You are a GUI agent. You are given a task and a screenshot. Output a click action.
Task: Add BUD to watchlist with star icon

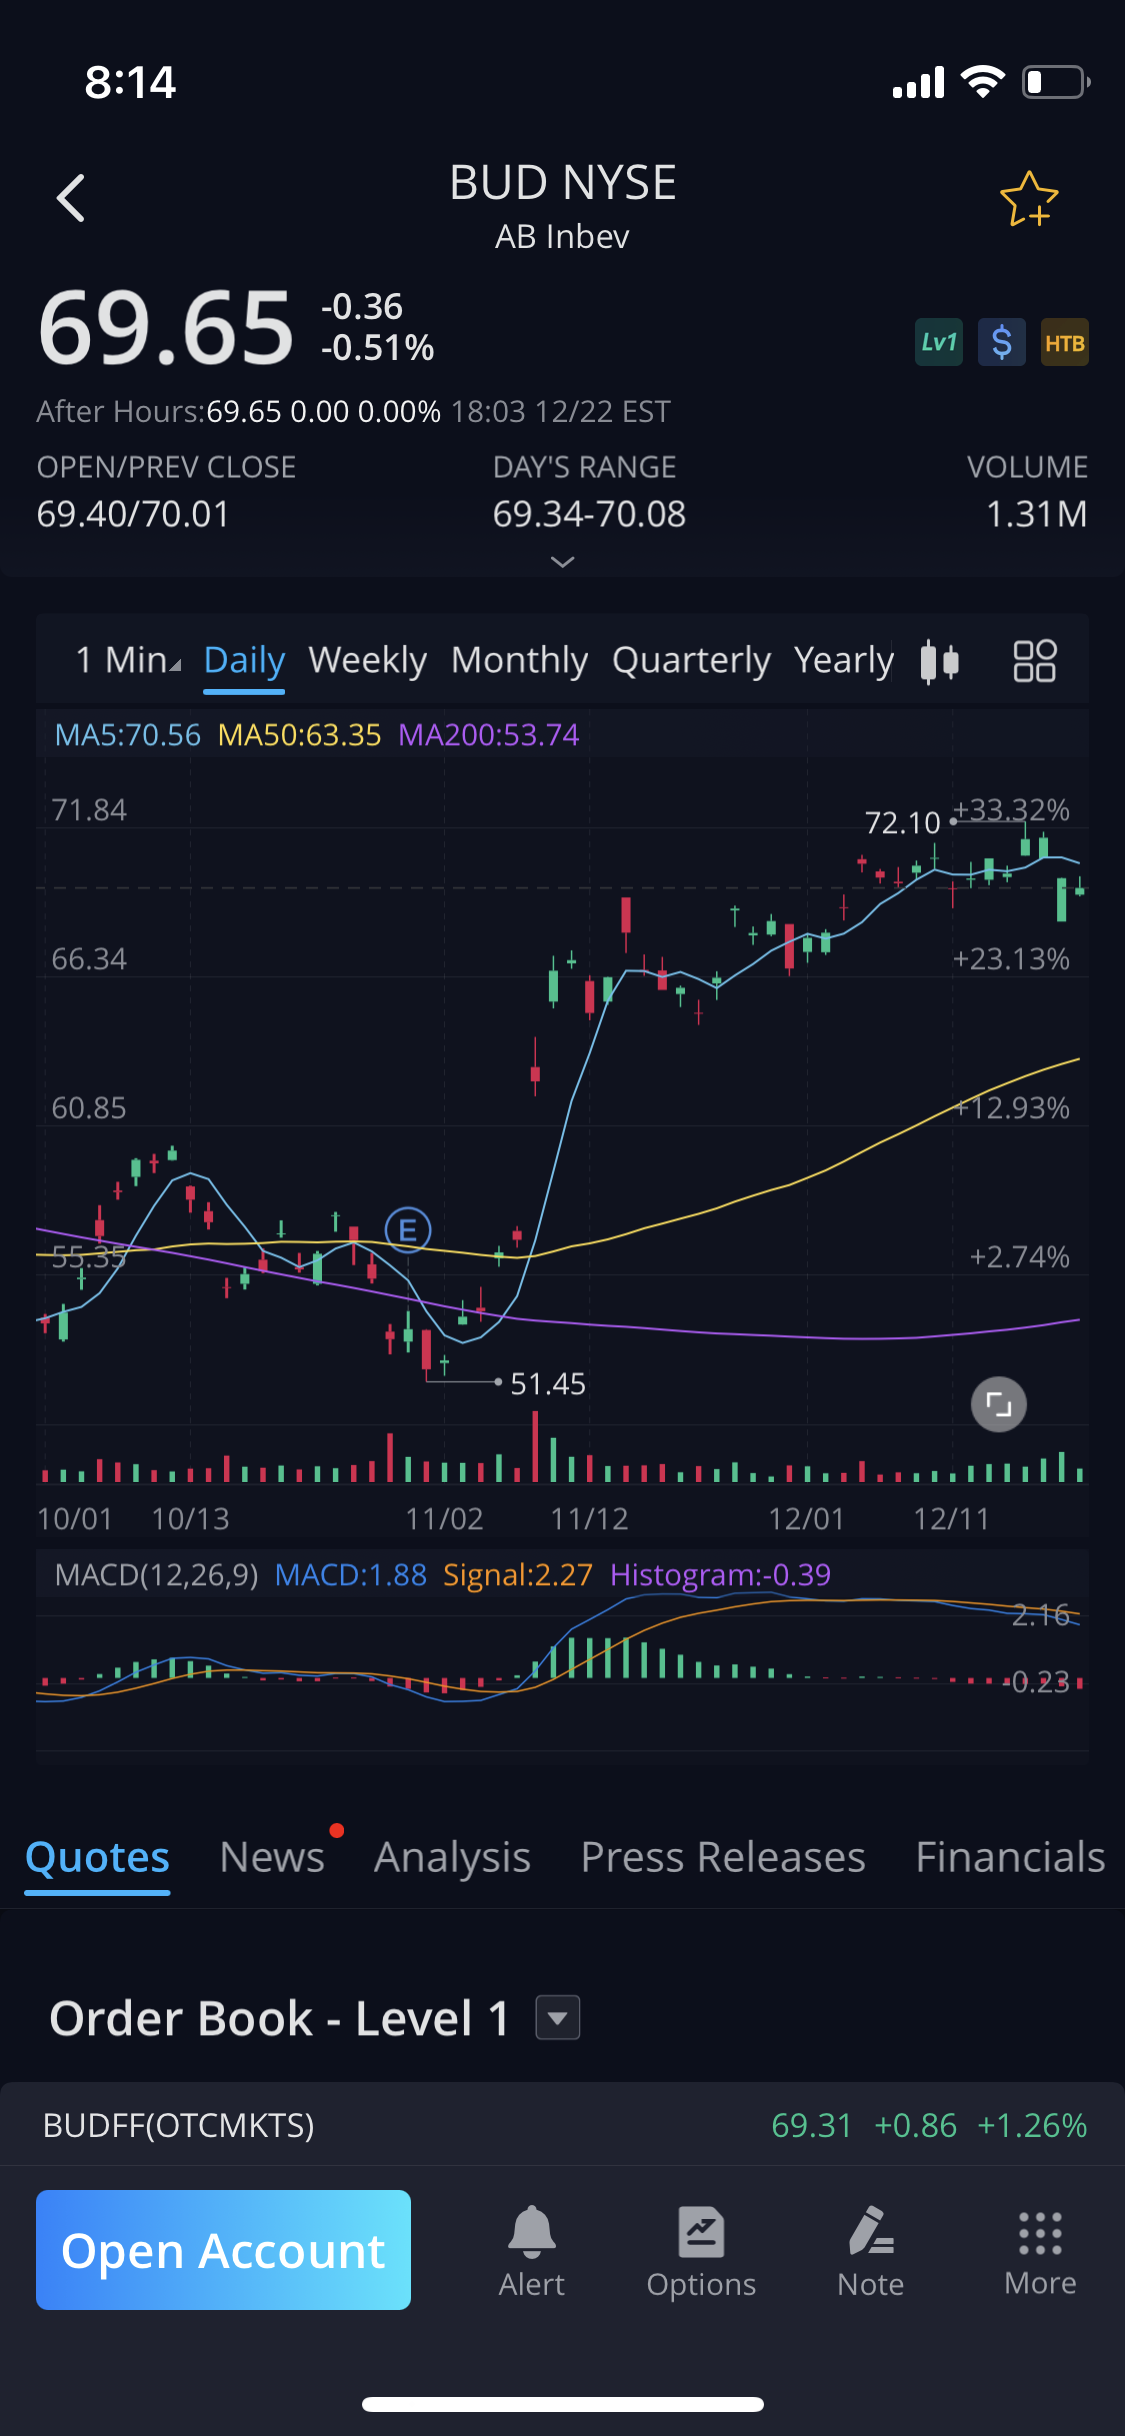tap(1028, 200)
